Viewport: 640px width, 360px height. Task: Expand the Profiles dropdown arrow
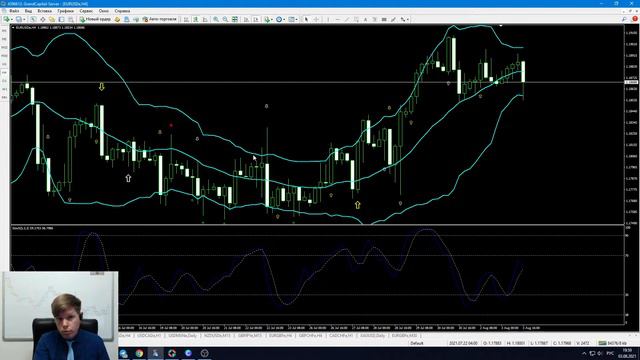tap(24, 19)
